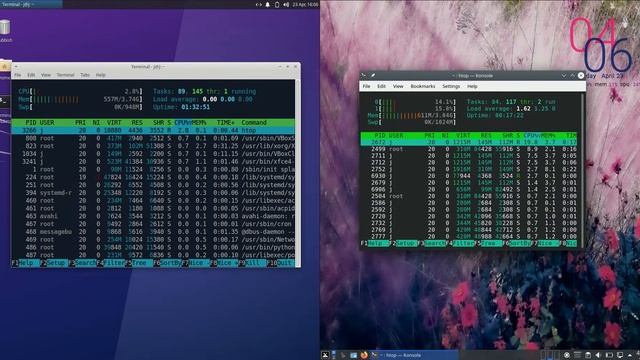Open View menu in Konsole window
The width and height of the screenshot is (640, 360).
coord(398,86)
